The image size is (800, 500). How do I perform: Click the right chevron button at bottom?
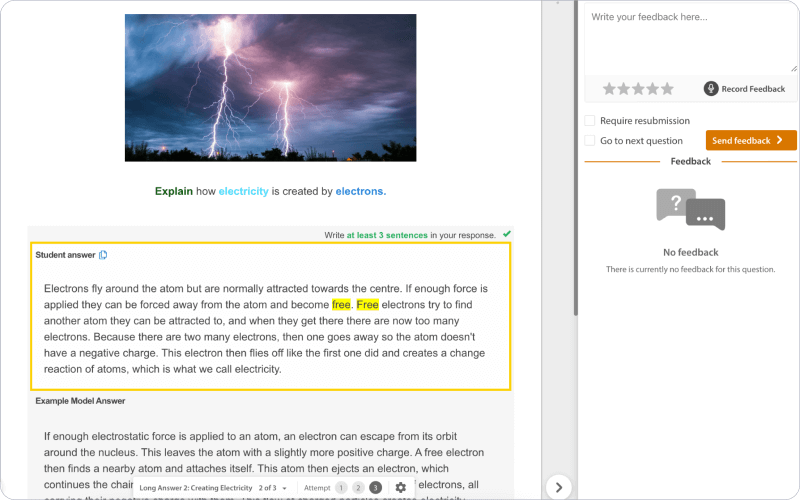[559, 487]
